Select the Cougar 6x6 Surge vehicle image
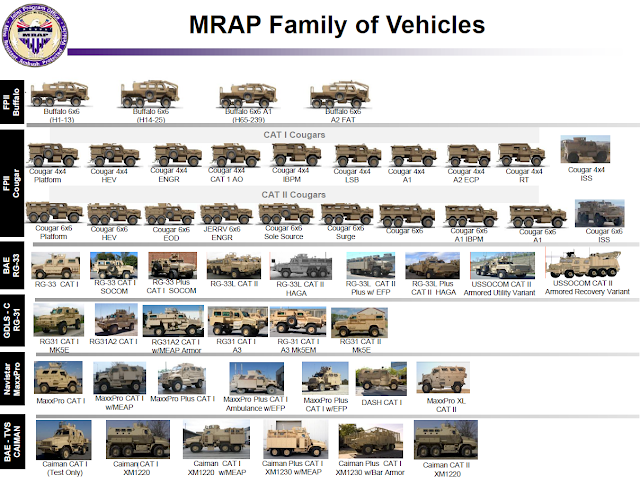Screen dimensions: 640x483 tap(347, 214)
